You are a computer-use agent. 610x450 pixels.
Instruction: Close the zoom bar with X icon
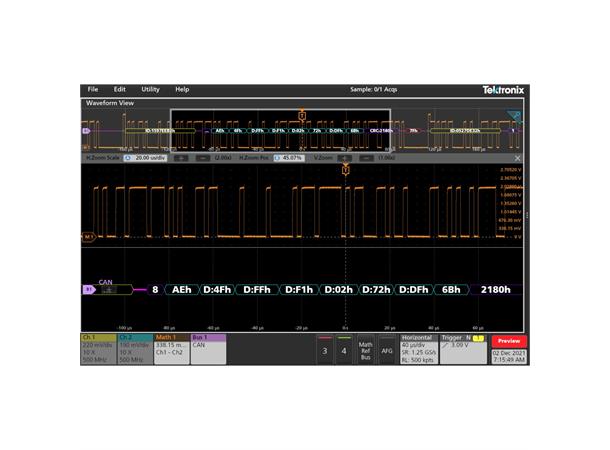point(517,158)
